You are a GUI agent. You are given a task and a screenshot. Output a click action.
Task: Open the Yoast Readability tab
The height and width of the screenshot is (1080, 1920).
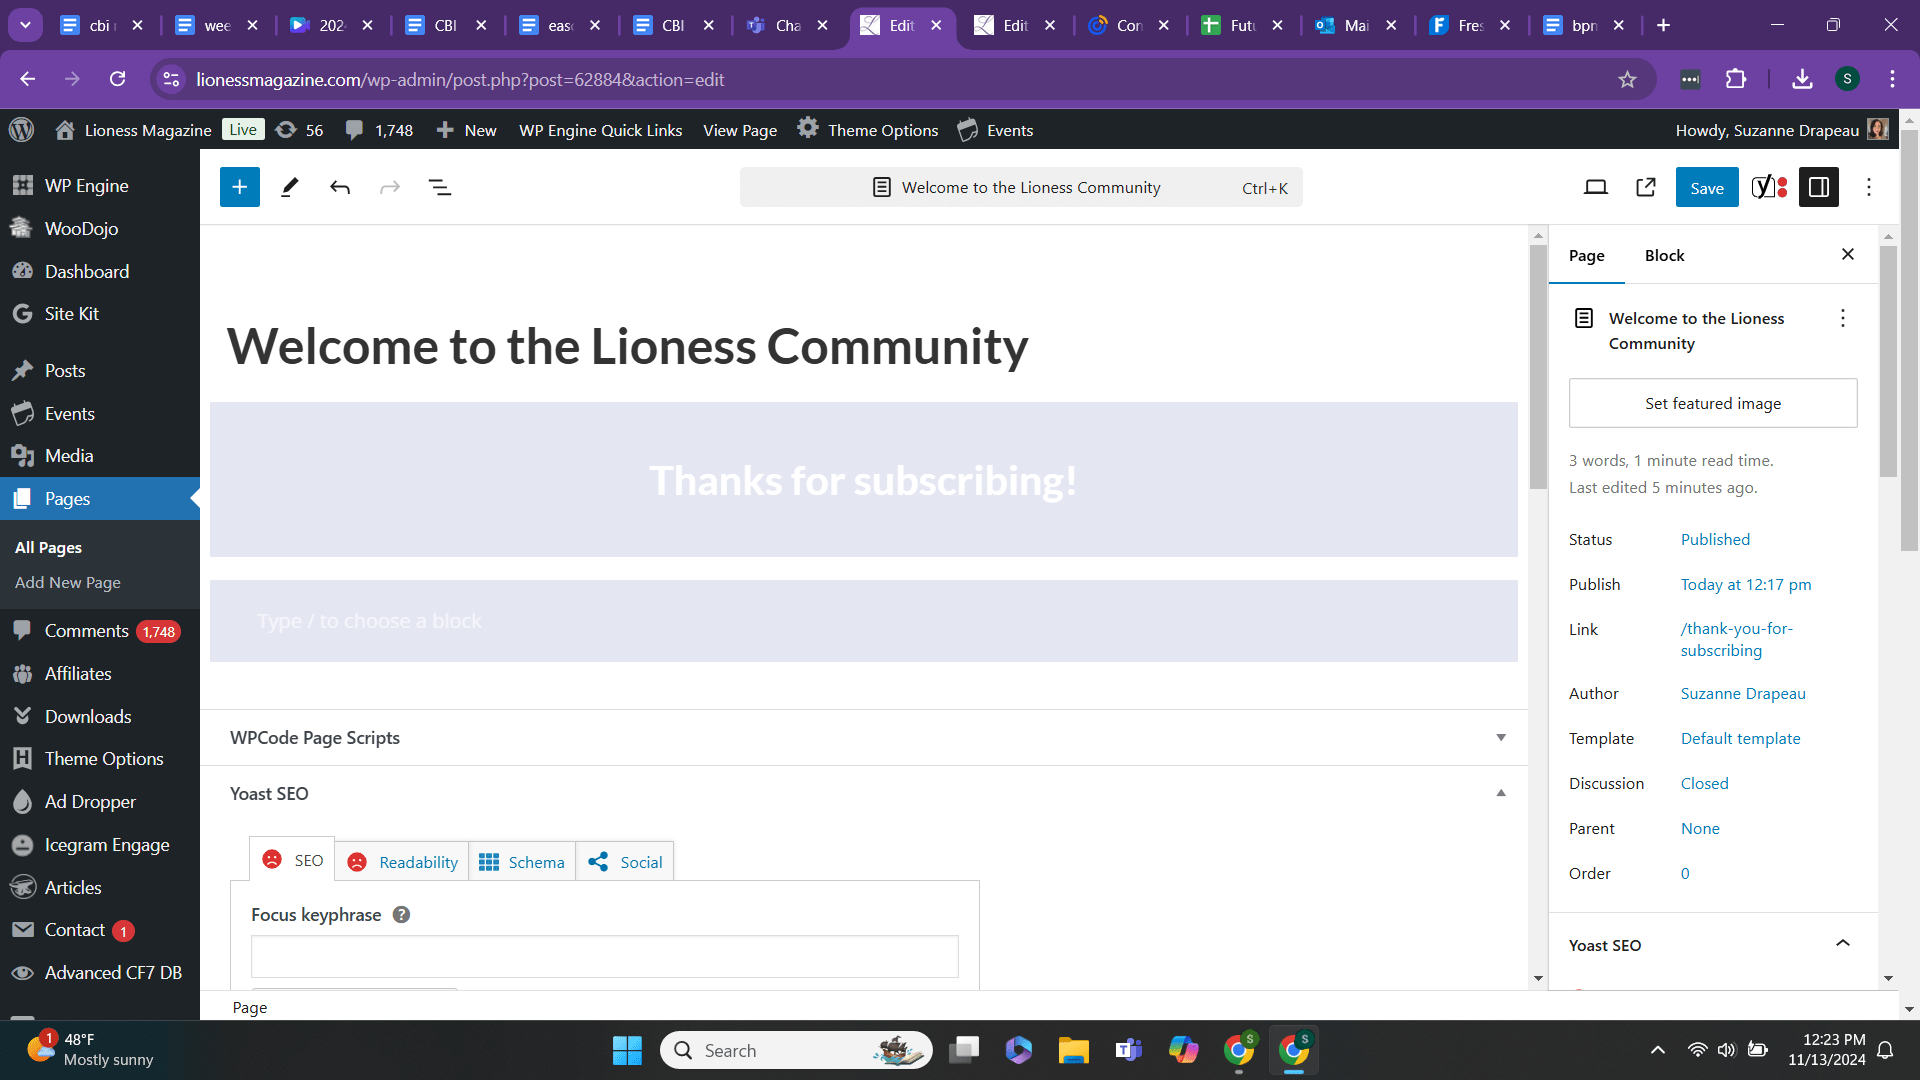pyautogui.click(x=404, y=862)
